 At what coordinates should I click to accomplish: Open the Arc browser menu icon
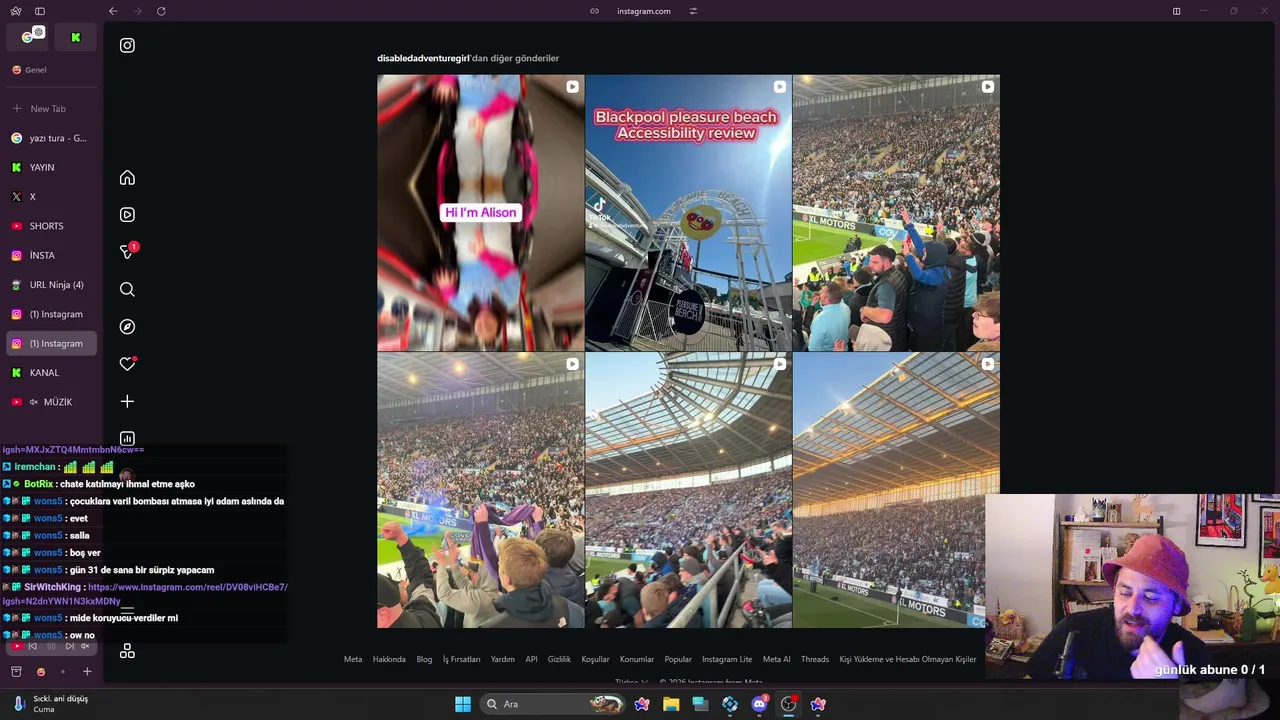(x=16, y=11)
